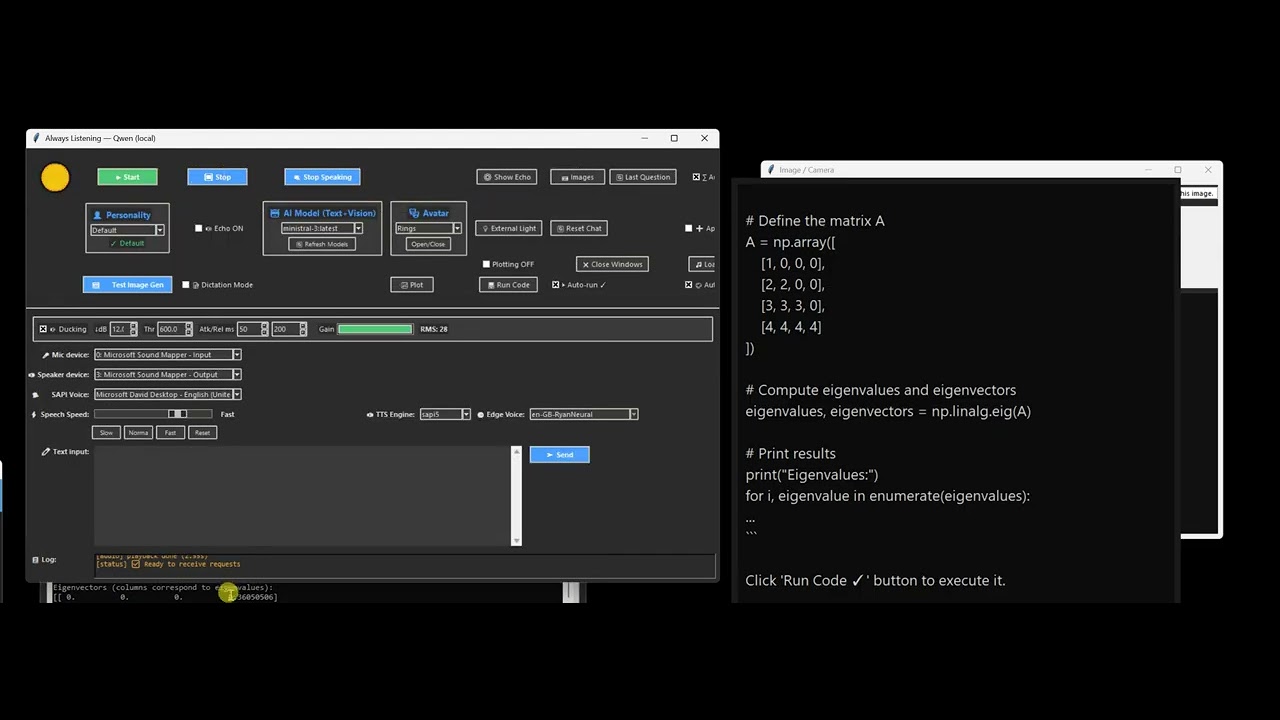Open the Show Echo button

point(507,177)
